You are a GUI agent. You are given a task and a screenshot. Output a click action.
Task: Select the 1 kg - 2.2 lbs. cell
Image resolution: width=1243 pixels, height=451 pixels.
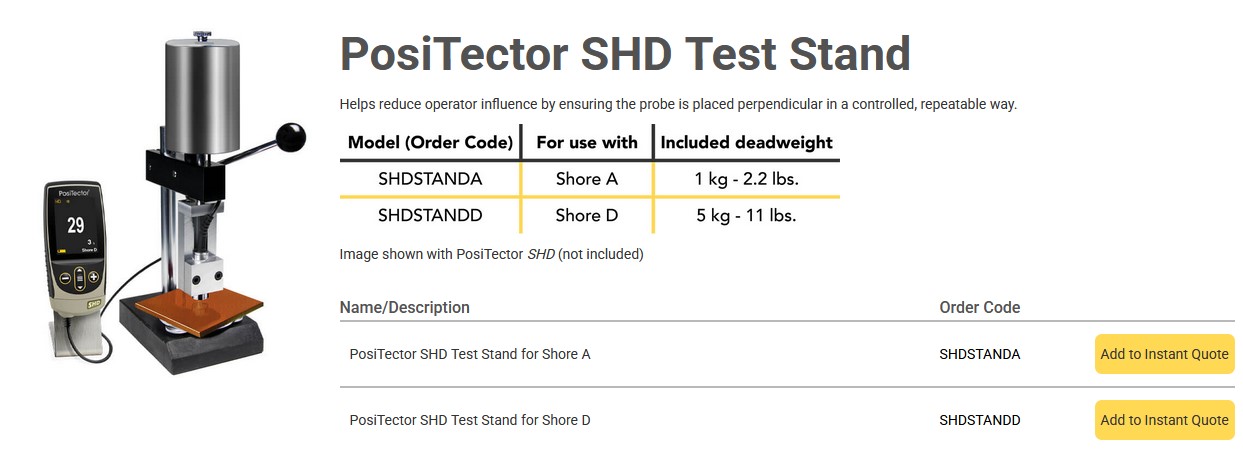click(x=746, y=180)
